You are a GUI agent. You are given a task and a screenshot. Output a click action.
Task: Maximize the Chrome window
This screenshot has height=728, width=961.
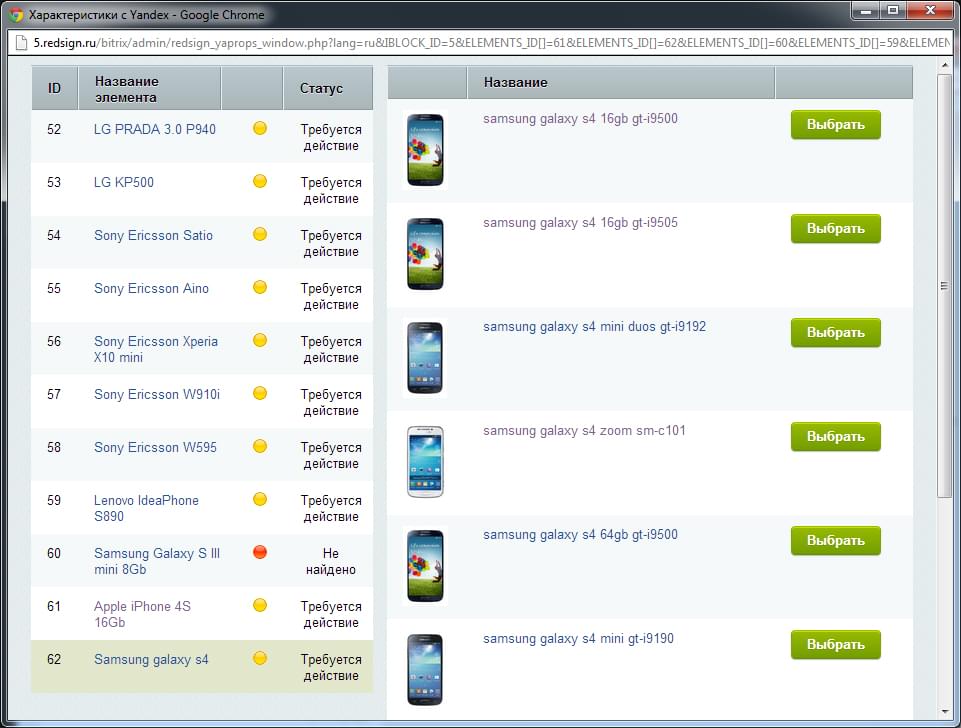tap(894, 10)
